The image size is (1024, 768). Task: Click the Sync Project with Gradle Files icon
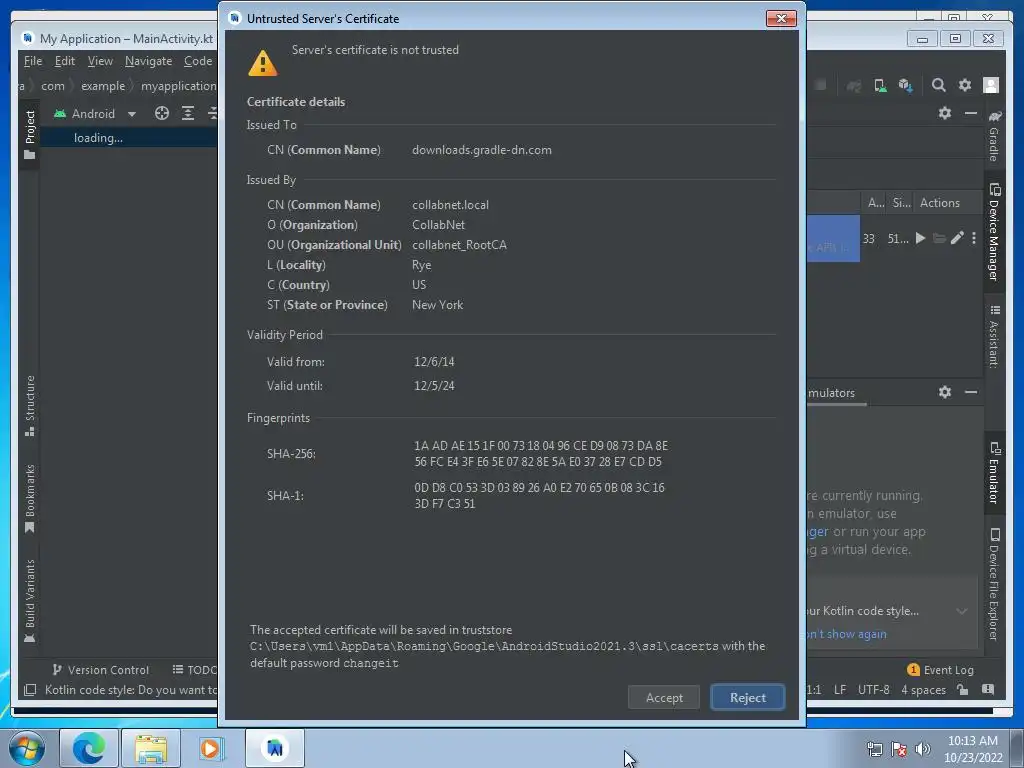pos(854,86)
